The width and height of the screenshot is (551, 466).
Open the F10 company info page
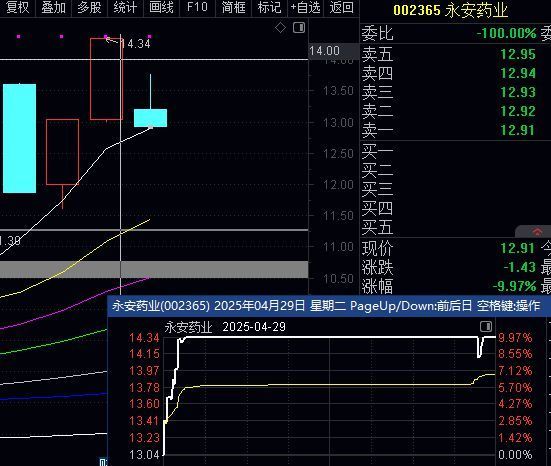(x=197, y=7)
